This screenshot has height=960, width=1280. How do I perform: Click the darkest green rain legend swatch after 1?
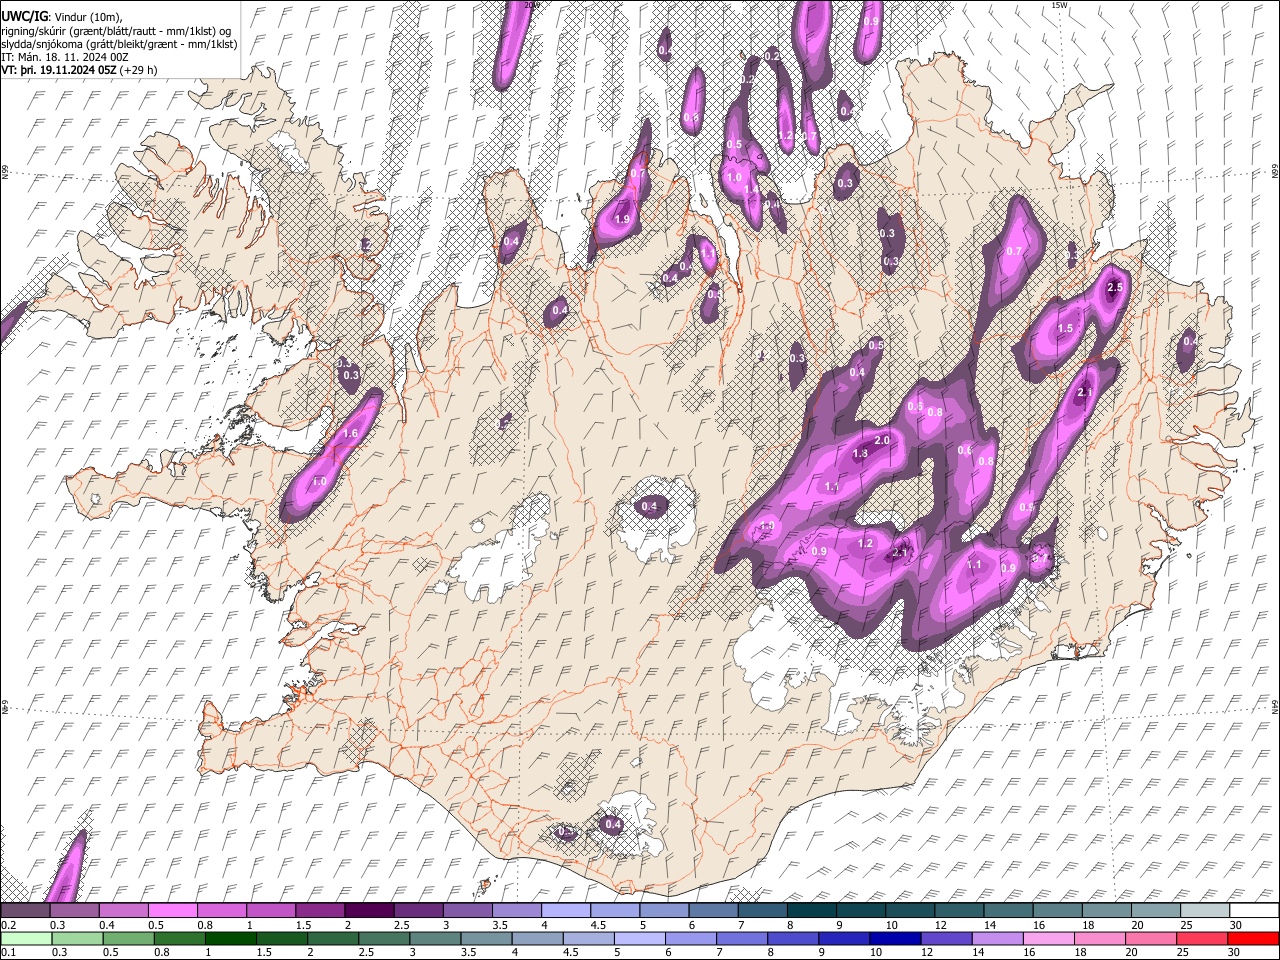tap(230, 938)
